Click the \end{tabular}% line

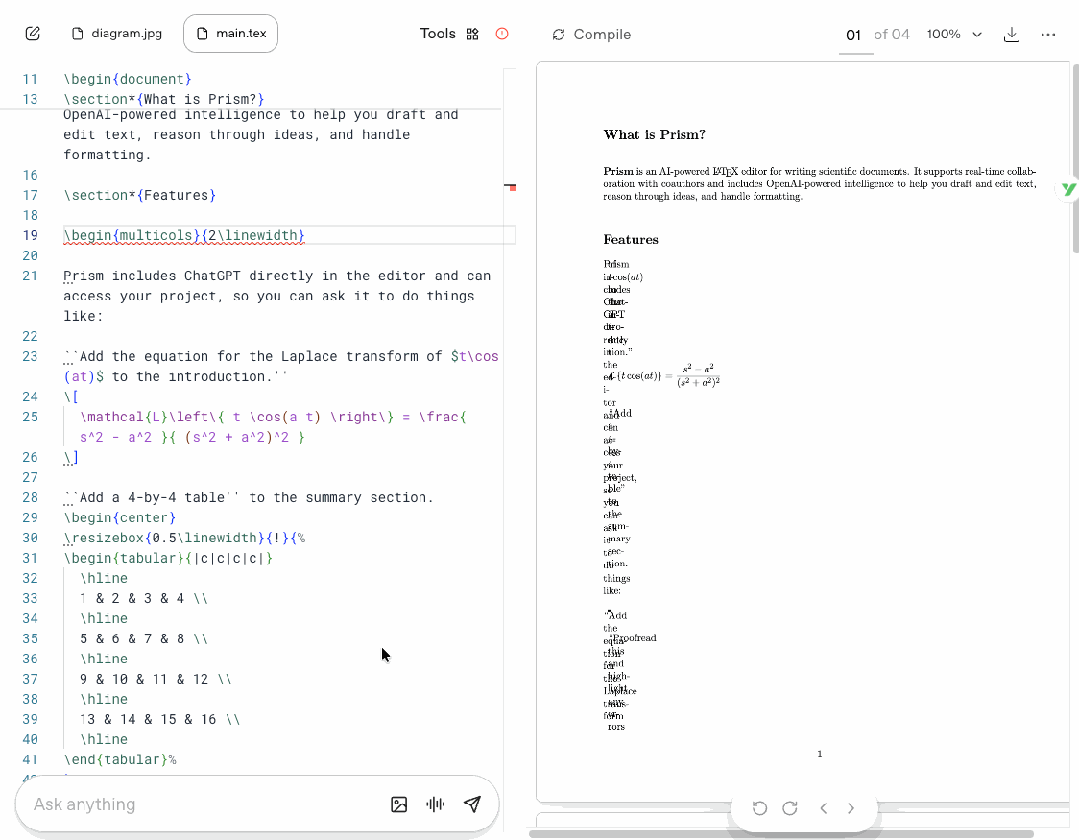pyautogui.click(x=120, y=760)
